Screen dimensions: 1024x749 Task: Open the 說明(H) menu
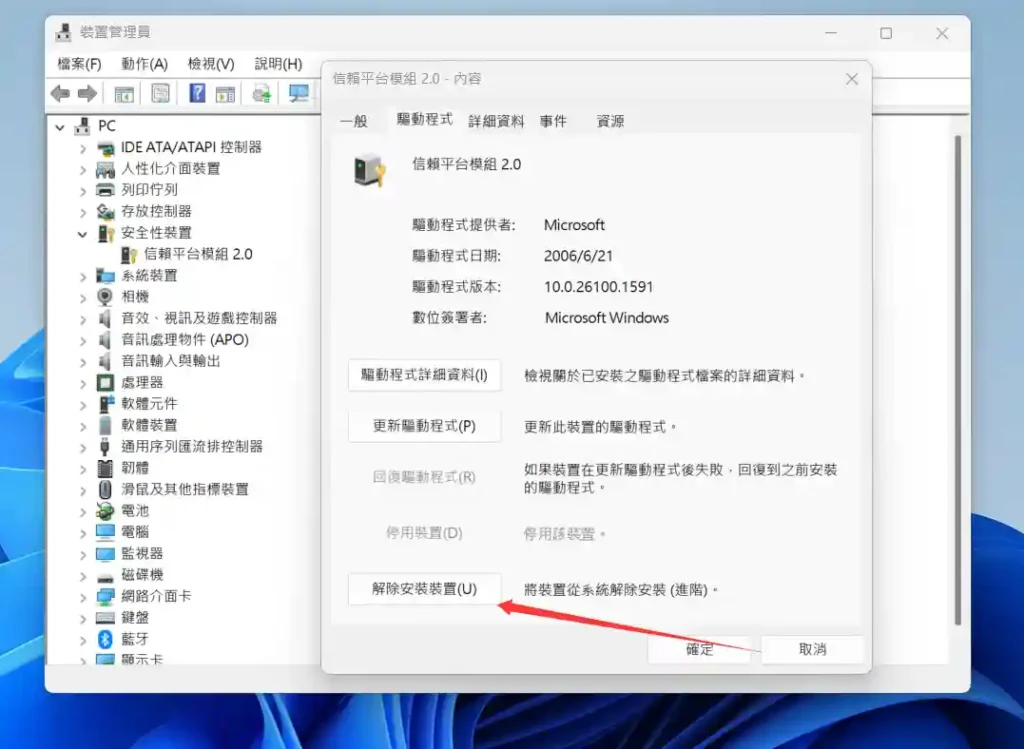click(x=278, y=64)
